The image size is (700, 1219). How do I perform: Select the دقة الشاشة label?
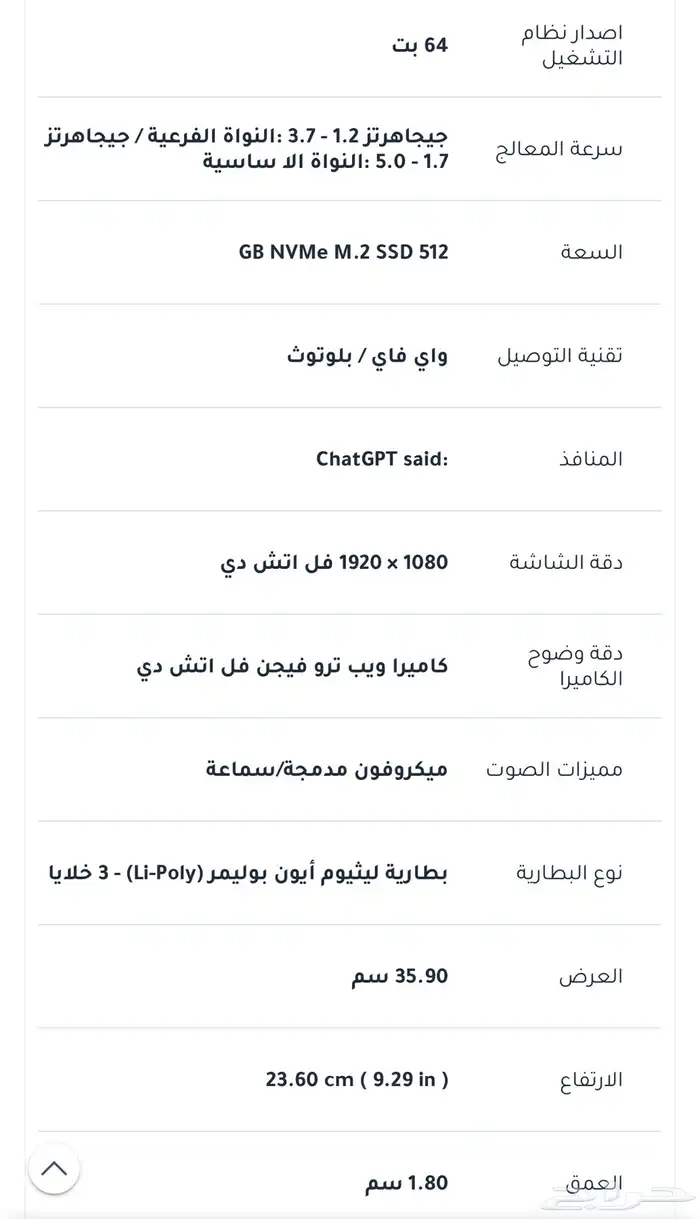[x=566, y=562]
